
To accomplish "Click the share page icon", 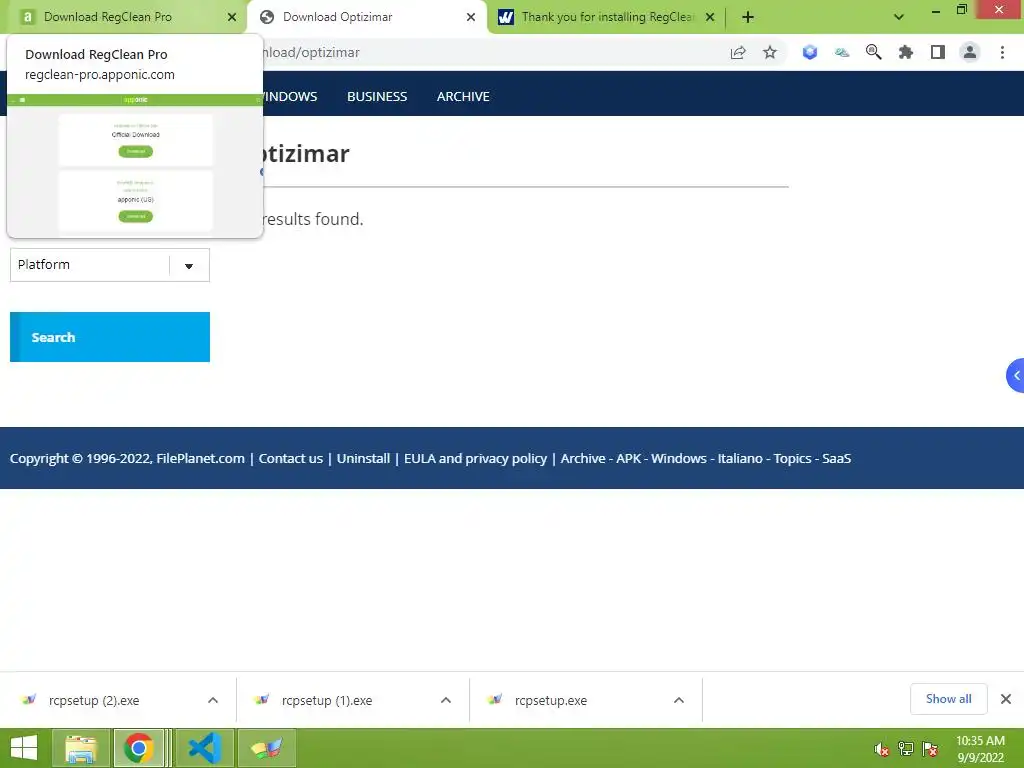I will [738, 52].
